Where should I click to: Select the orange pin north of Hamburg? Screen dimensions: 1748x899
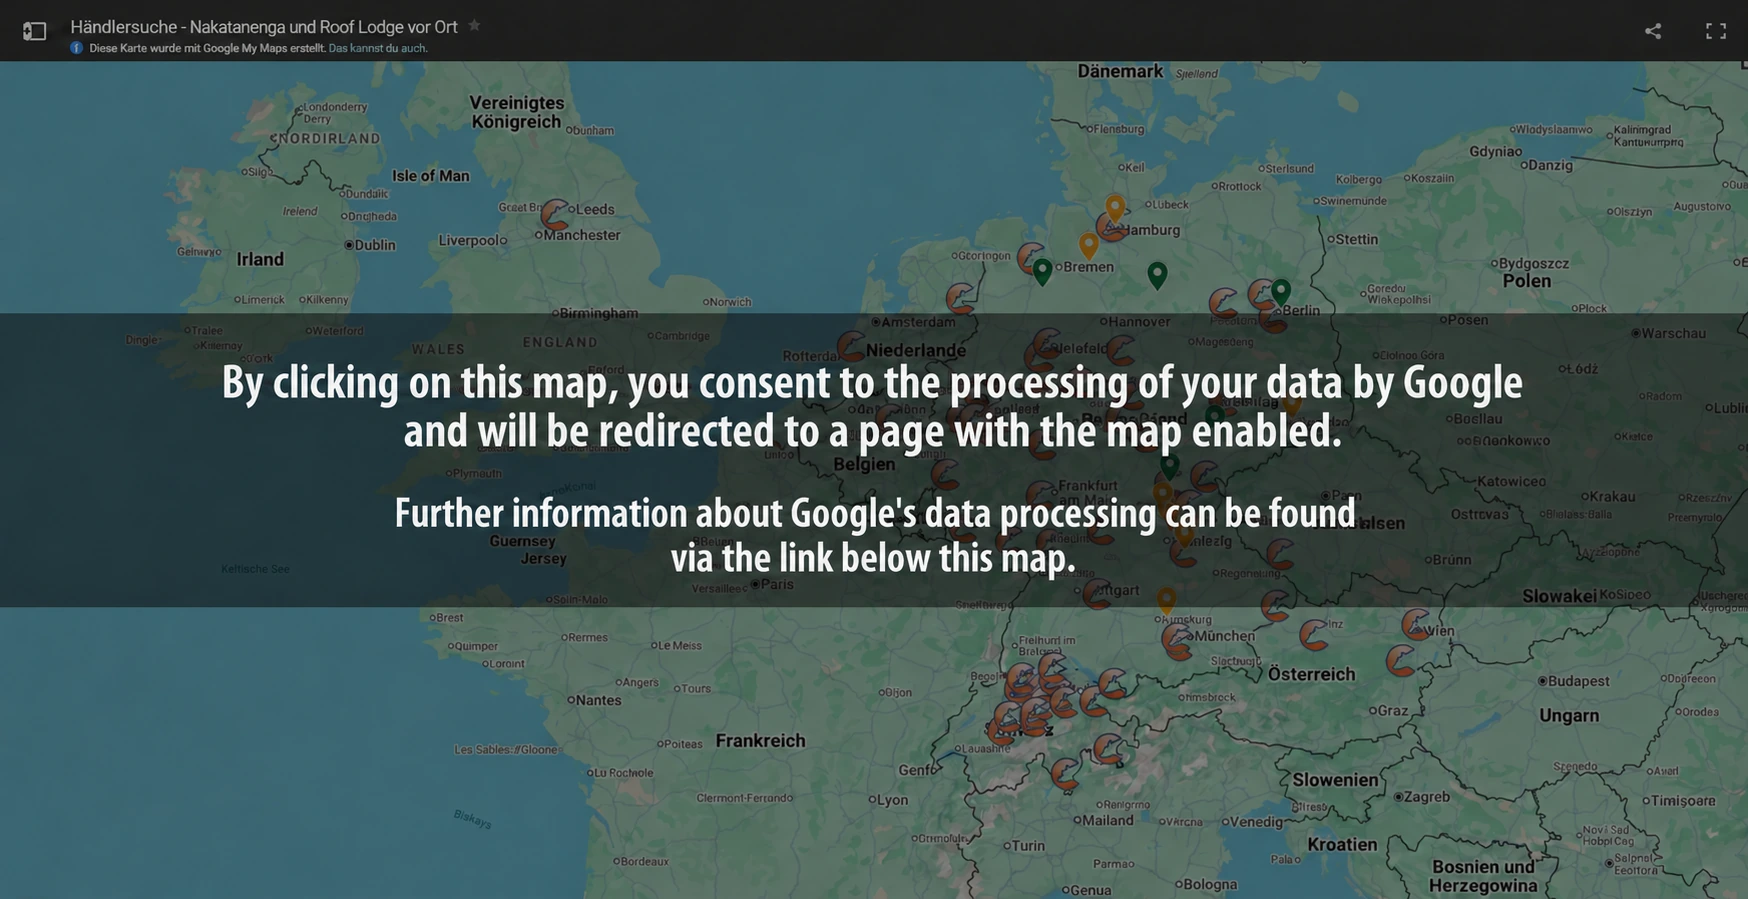[x=1115, y=208]
